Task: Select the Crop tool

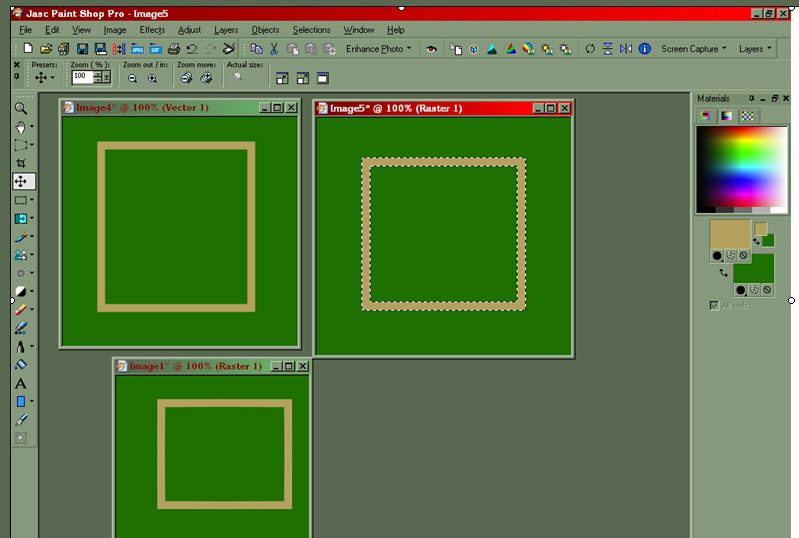Action: tap(20, 163)
